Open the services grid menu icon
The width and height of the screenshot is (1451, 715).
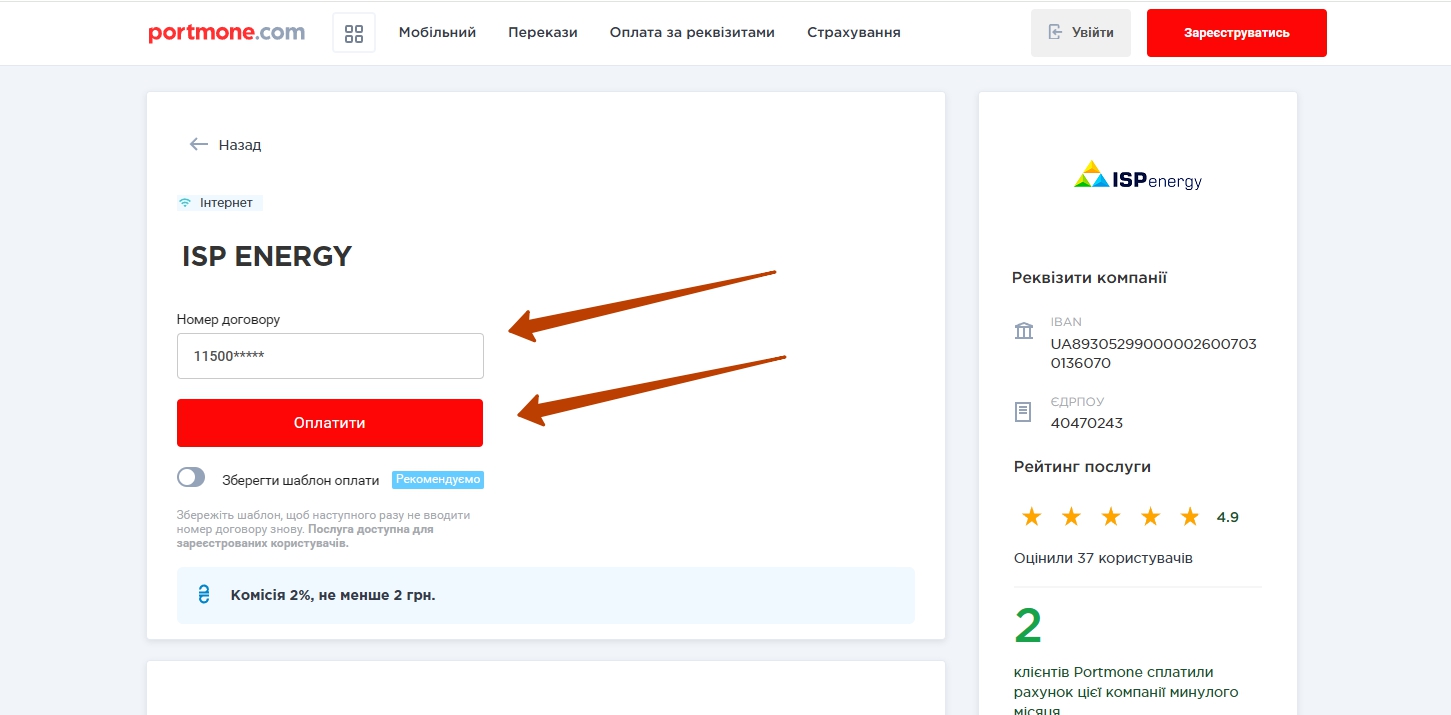tap(354, 33)
